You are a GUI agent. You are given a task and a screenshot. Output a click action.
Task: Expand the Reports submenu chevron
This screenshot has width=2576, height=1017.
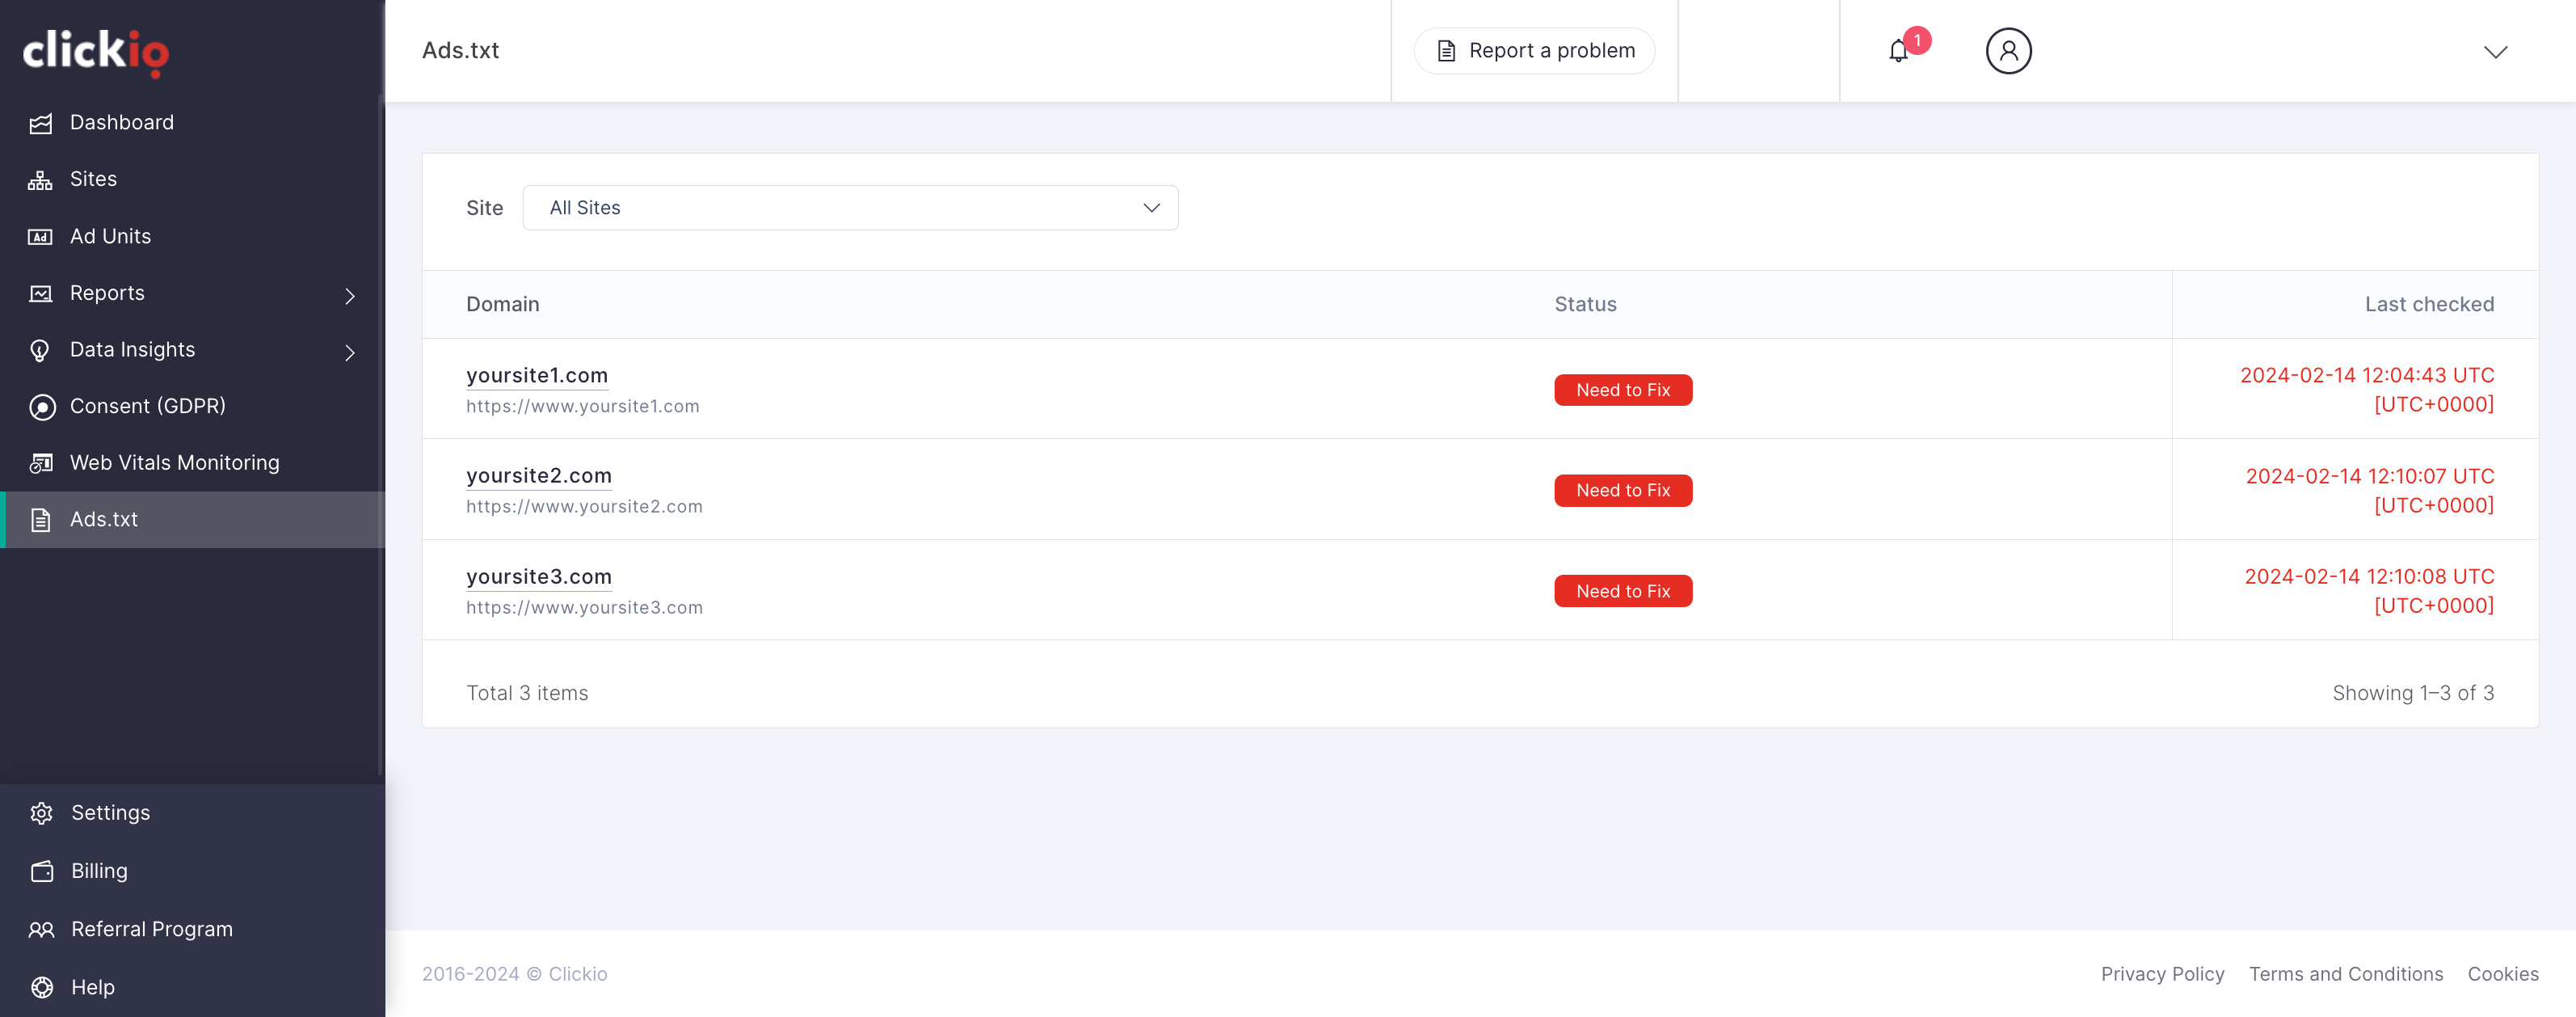tap(350, 296)
